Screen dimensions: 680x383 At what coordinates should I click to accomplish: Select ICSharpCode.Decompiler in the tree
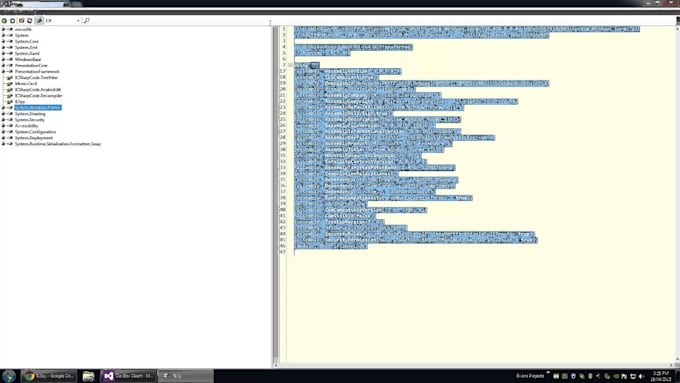pyautogui.click(x=39, y=95)
